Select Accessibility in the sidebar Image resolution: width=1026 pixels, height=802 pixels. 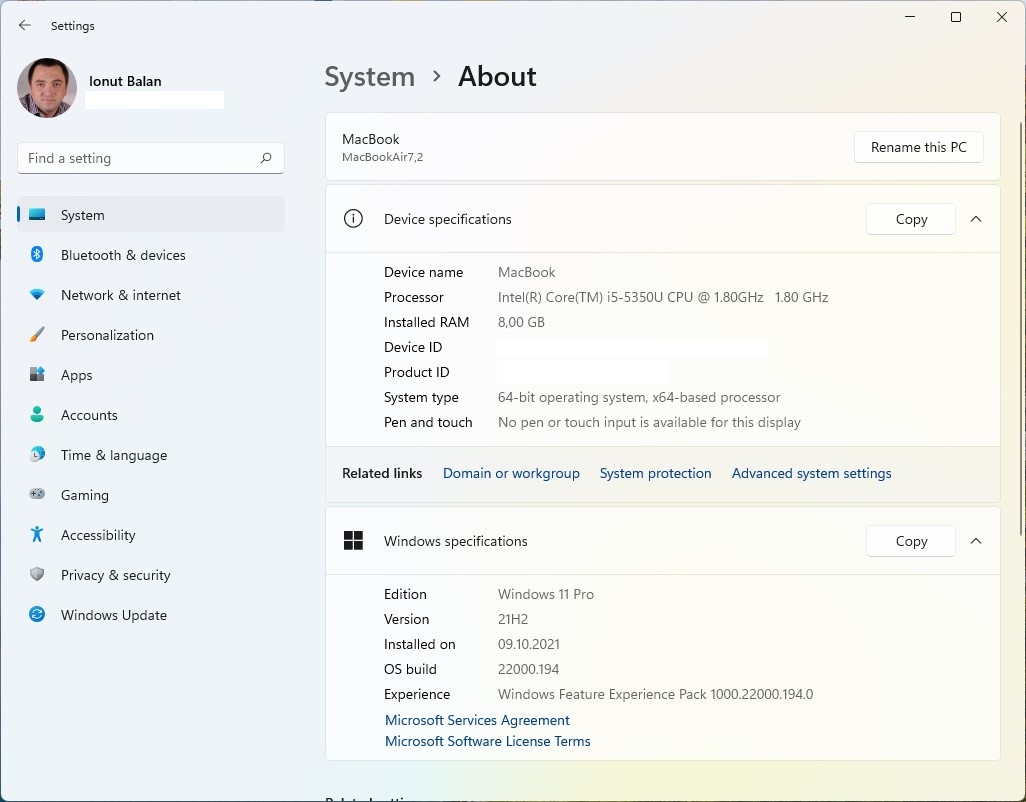pos(98,535)
